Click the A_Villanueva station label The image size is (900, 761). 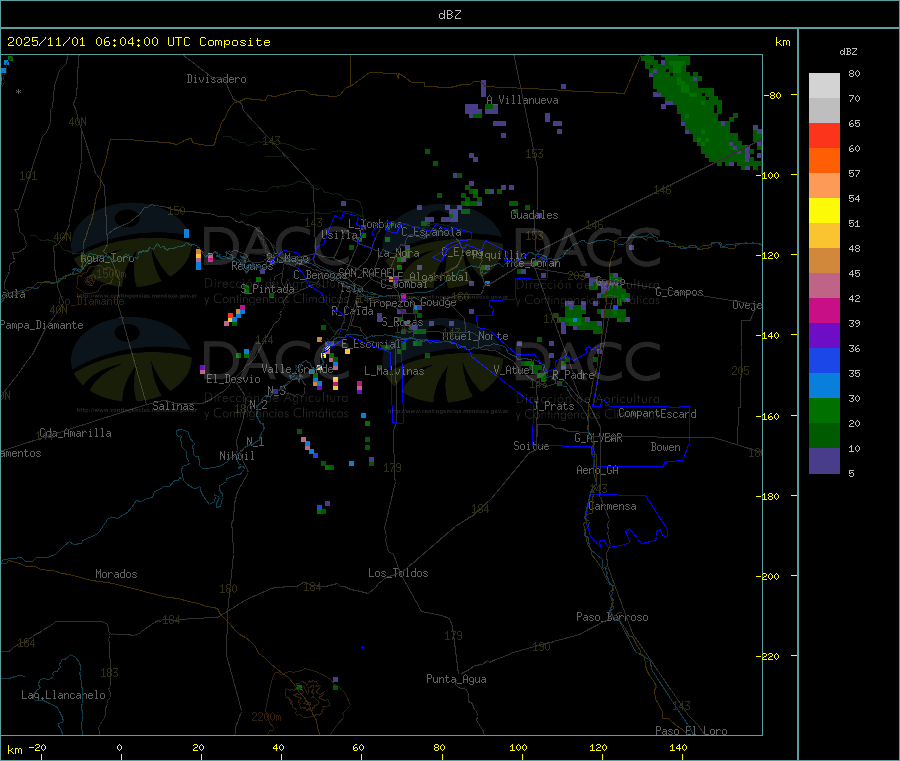coord(522,100)
